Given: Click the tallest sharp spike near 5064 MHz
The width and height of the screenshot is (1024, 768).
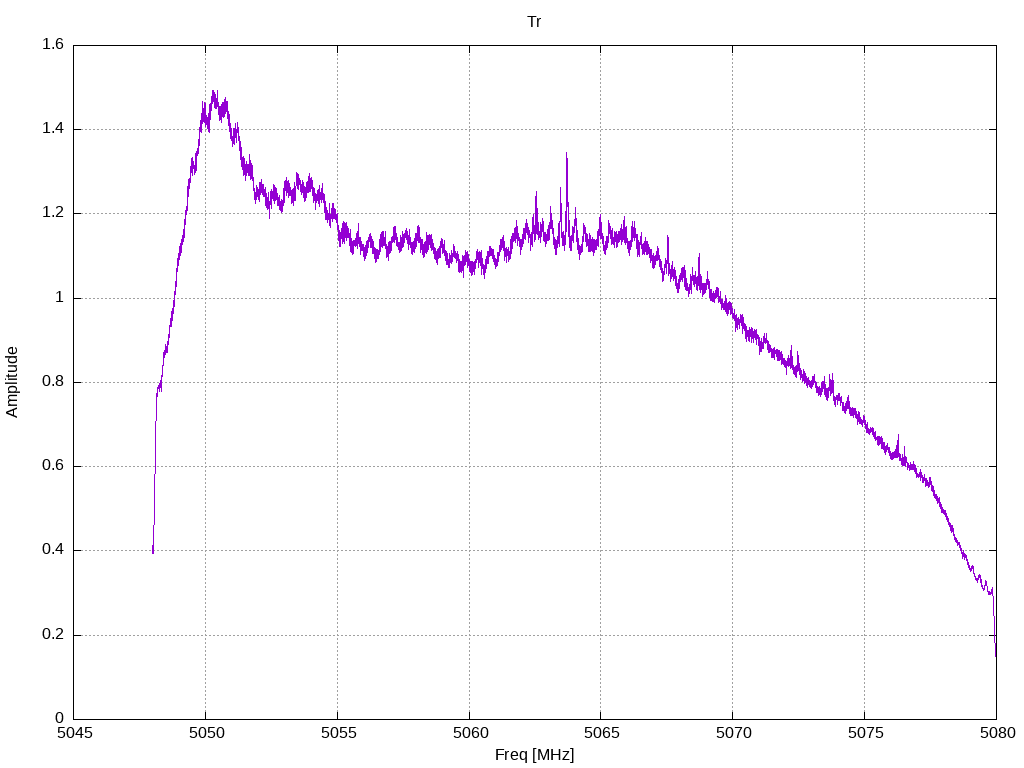Looking at the screenshot, I should pyautogui.click(x=566, y=154).
